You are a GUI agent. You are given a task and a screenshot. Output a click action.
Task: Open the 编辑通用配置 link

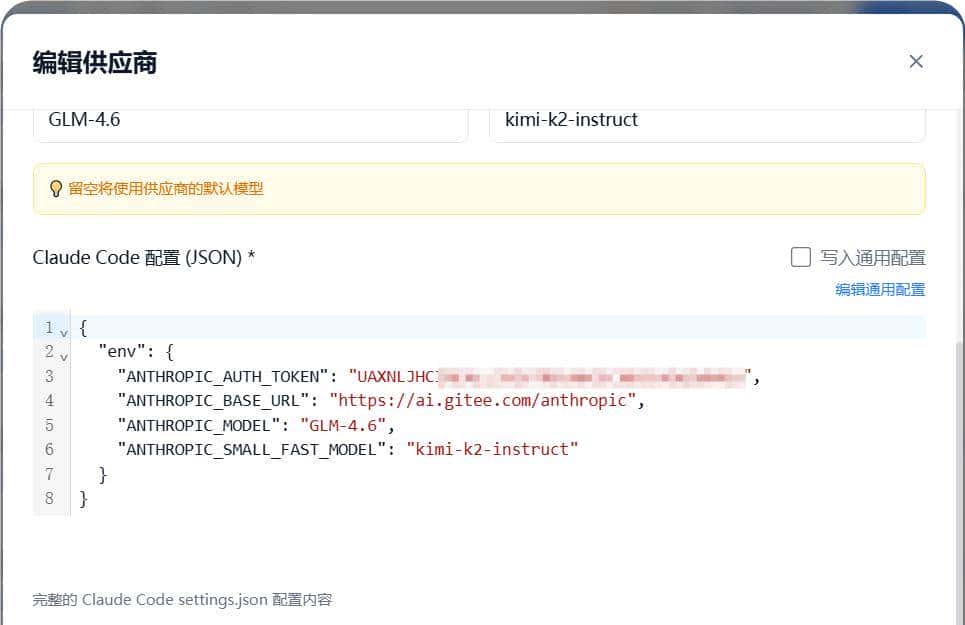[x=880, y=290]
